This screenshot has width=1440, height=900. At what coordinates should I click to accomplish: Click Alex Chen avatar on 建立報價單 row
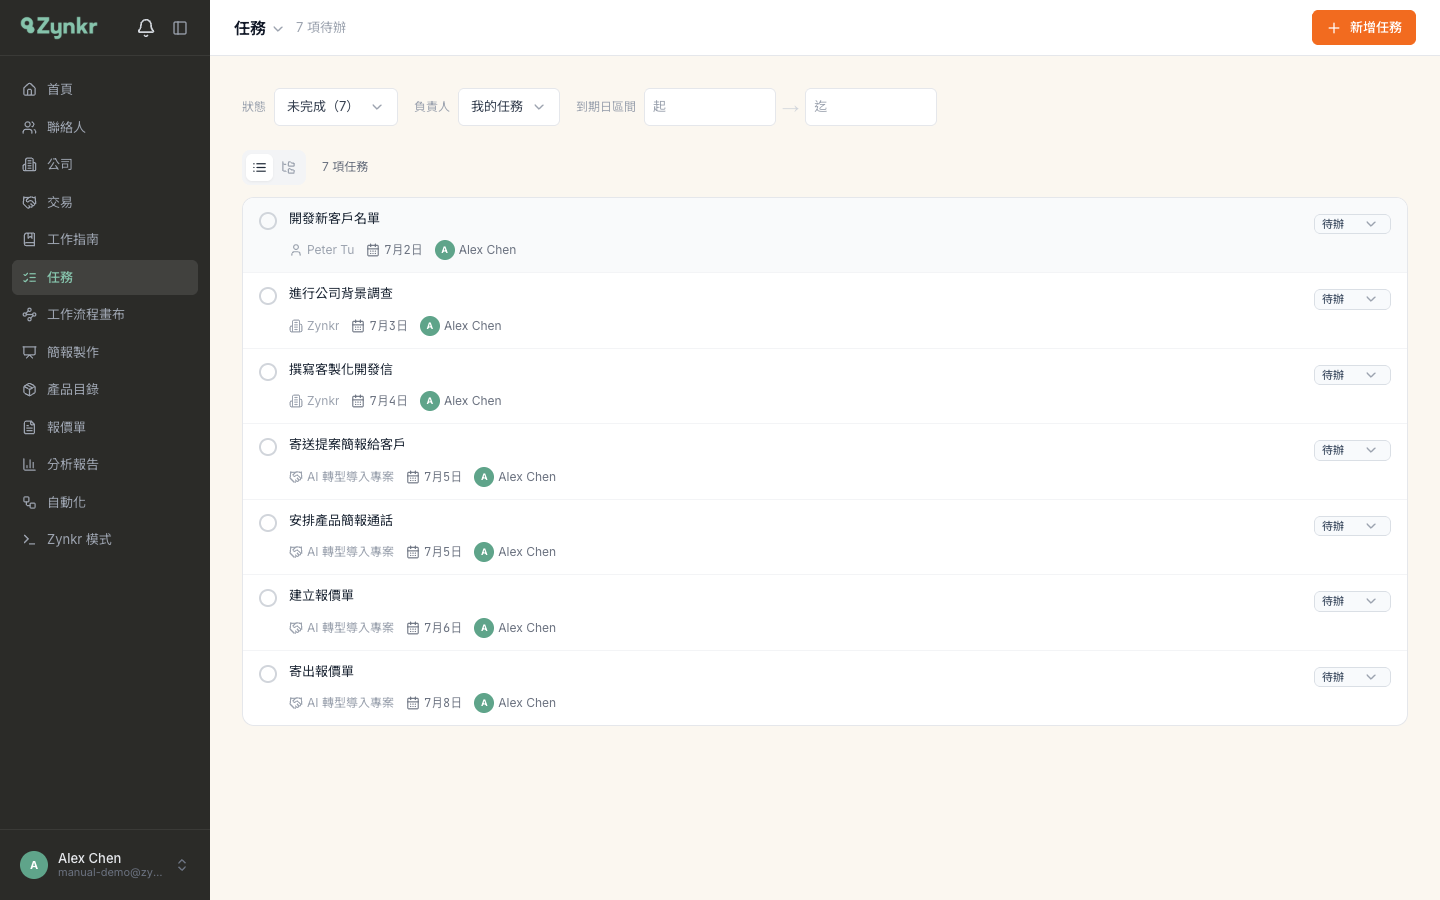pos(484,628)
